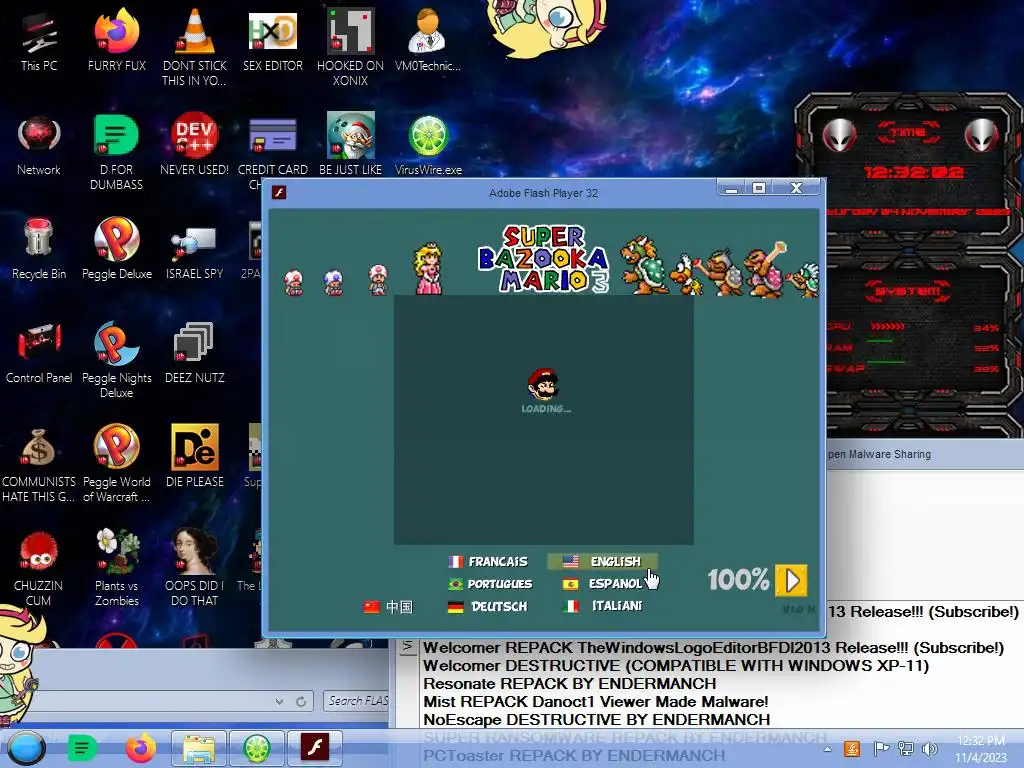Click the Action Center flag tray icon
1024x768 pixels.
pyautogui.click(x=880, y=749)
